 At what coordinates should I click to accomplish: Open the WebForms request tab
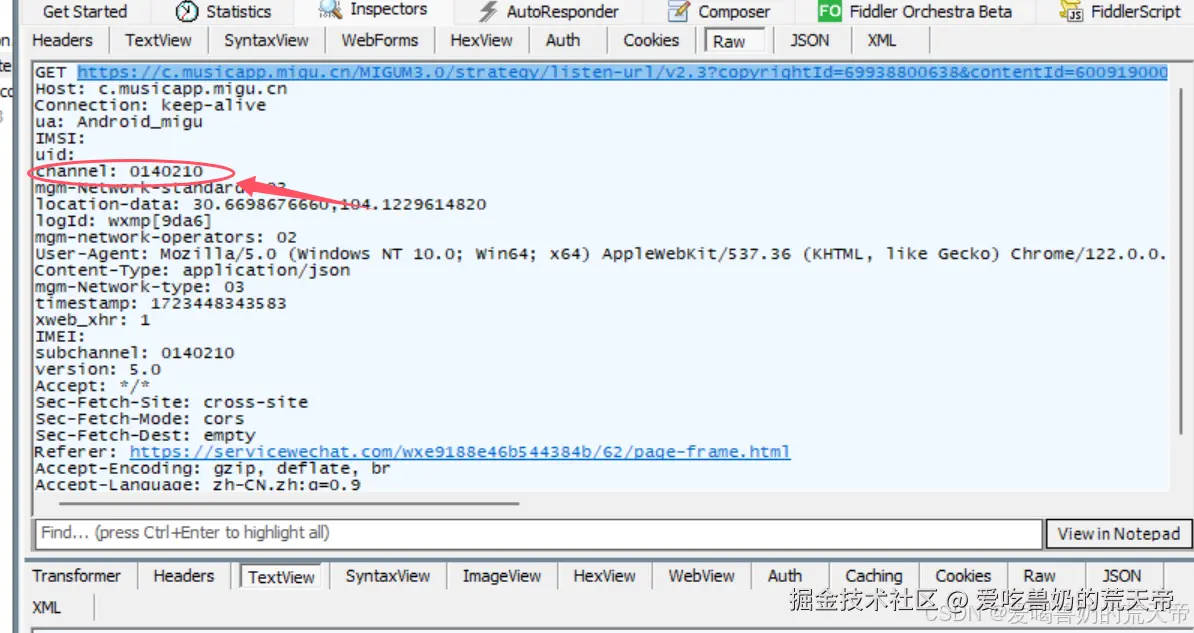click(380, 40)
